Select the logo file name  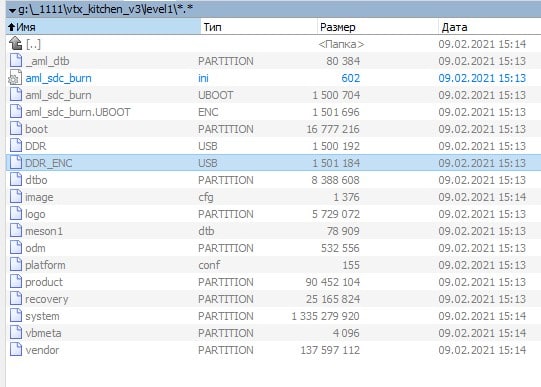[35, 214]
